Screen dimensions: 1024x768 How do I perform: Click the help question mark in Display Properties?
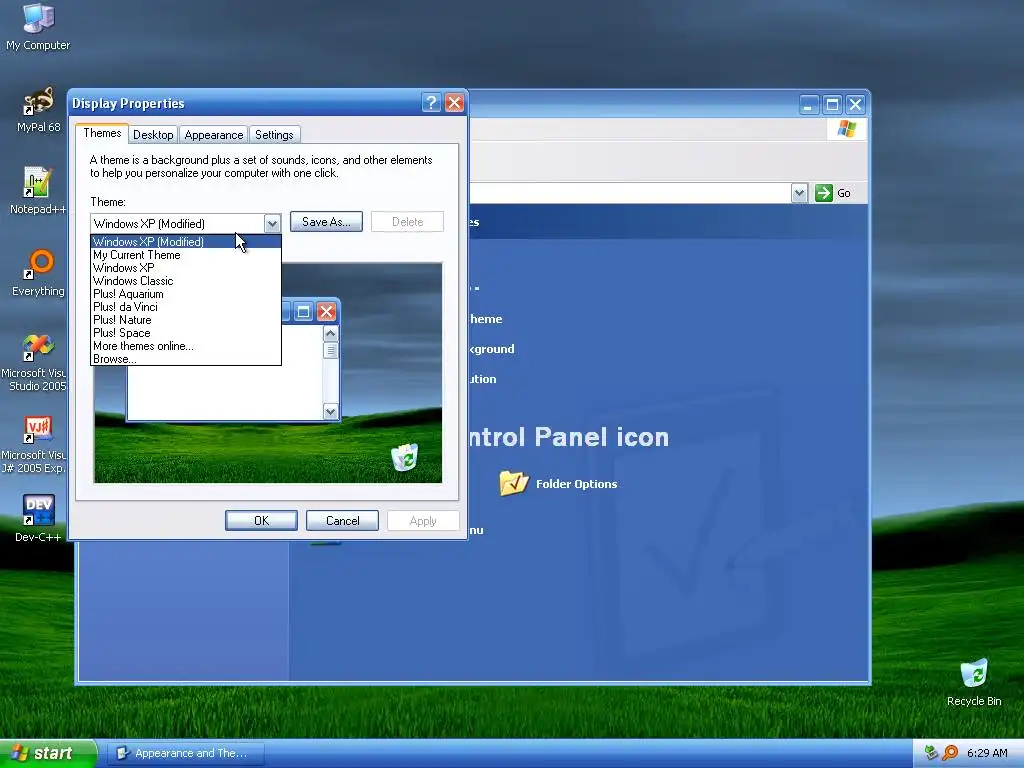[431, 103]
